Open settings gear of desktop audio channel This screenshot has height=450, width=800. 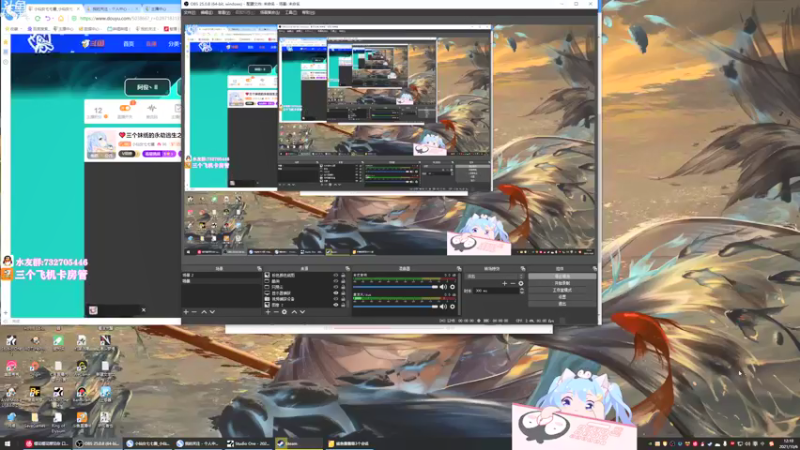point(452,287)
